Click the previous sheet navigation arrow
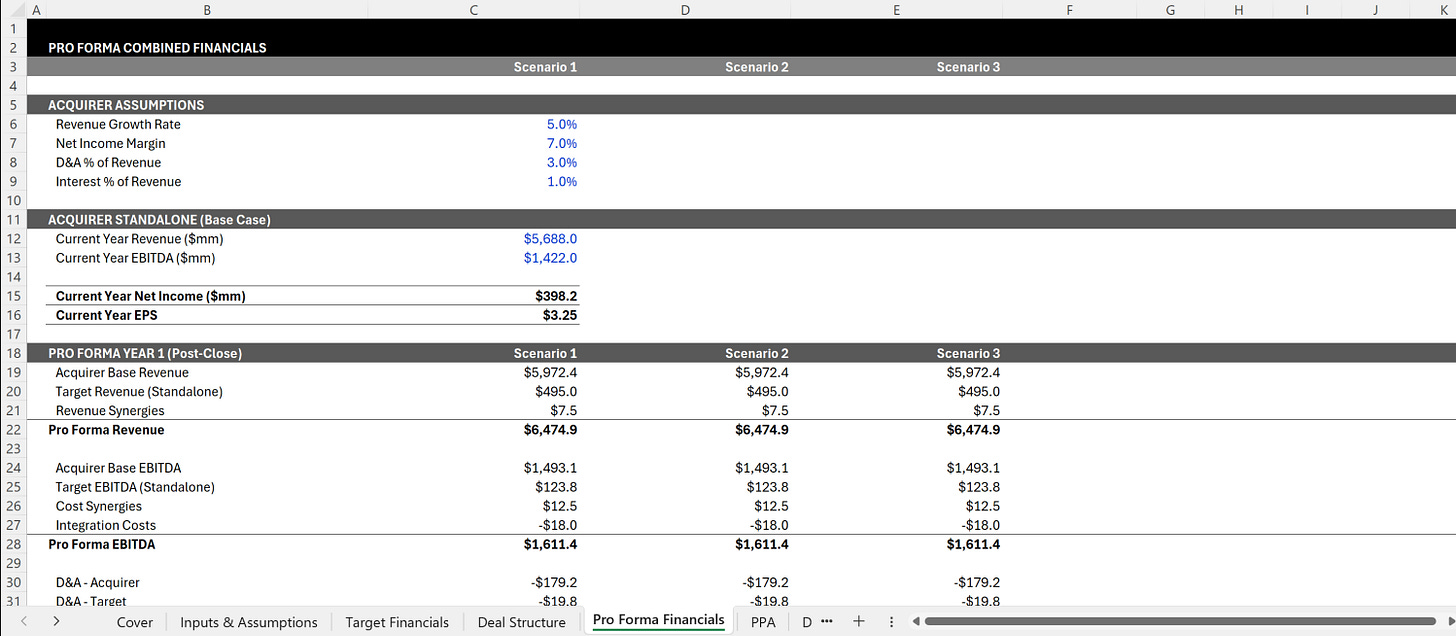The image size is (1456, 636). click(x=23, y=621)
